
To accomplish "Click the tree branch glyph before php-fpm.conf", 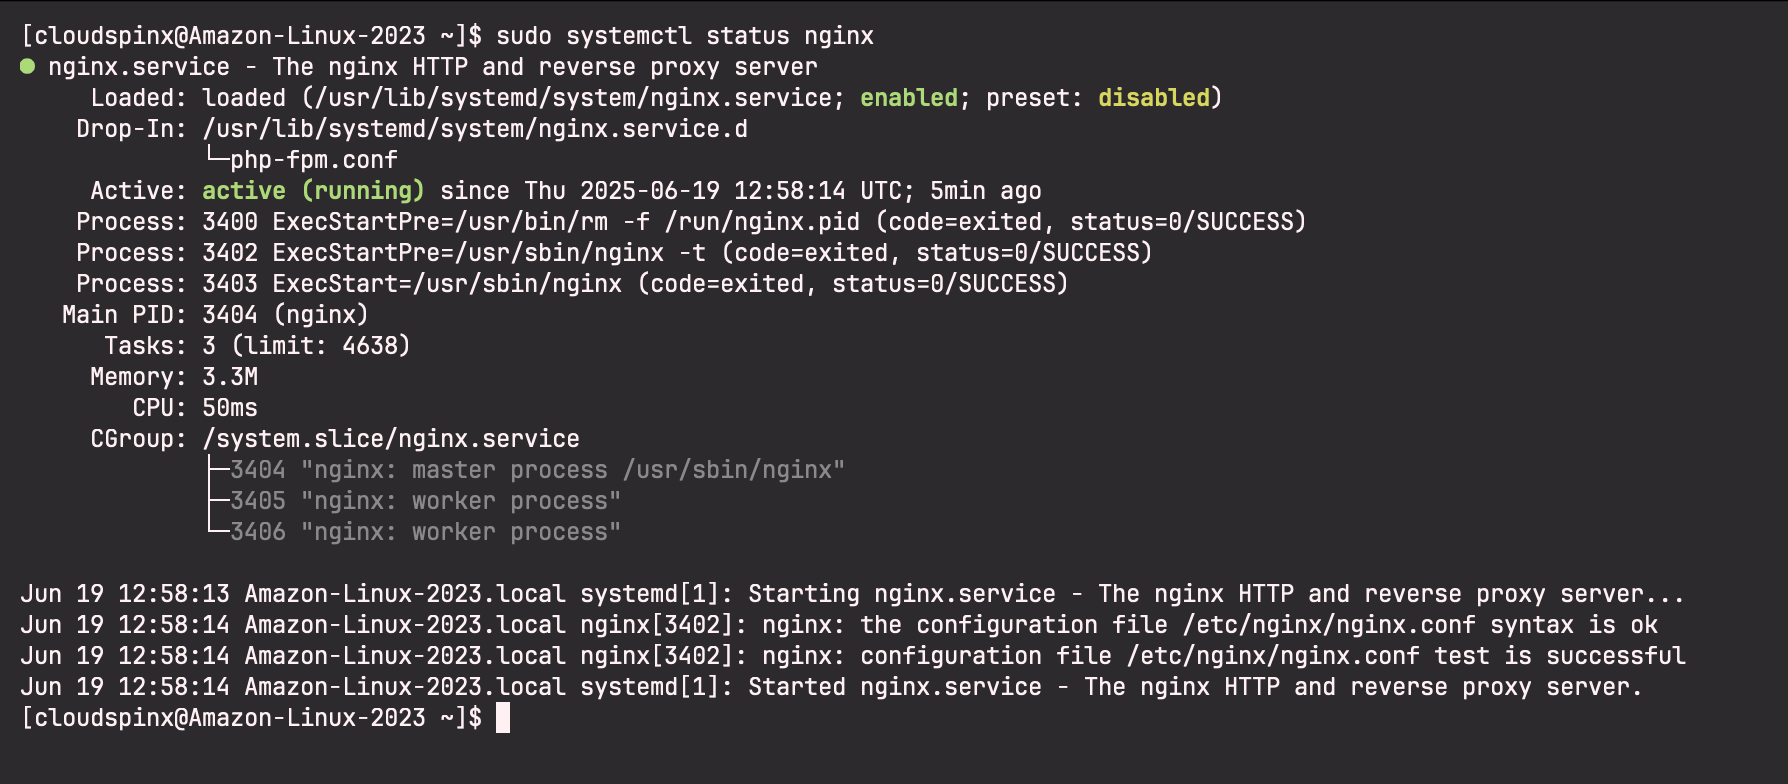I will [216, 158].
